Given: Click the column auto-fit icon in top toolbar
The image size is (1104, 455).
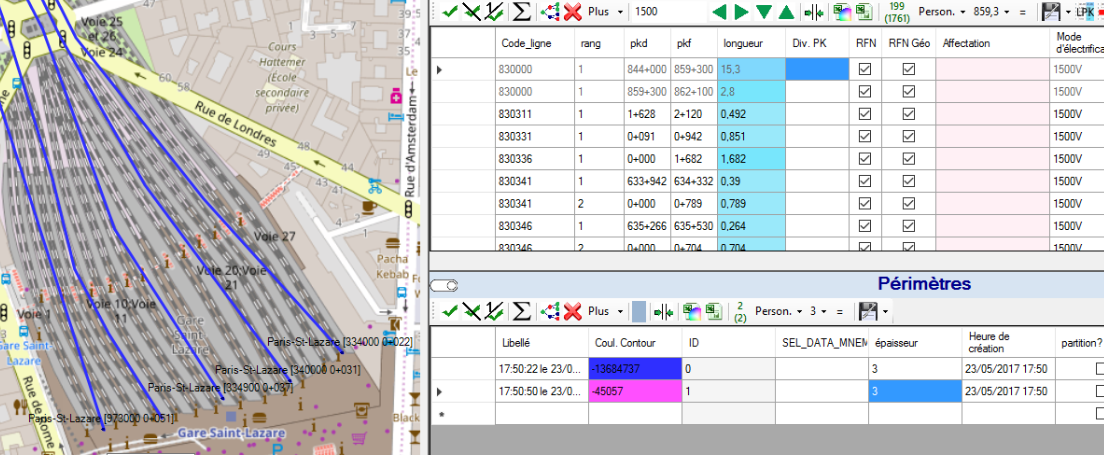Looking at the screenshot, I should [813, 12].
